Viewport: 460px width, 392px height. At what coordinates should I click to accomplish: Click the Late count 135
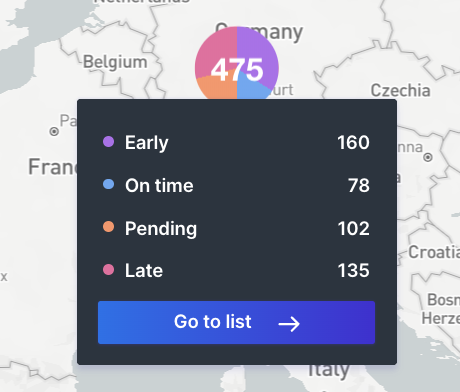353,270
